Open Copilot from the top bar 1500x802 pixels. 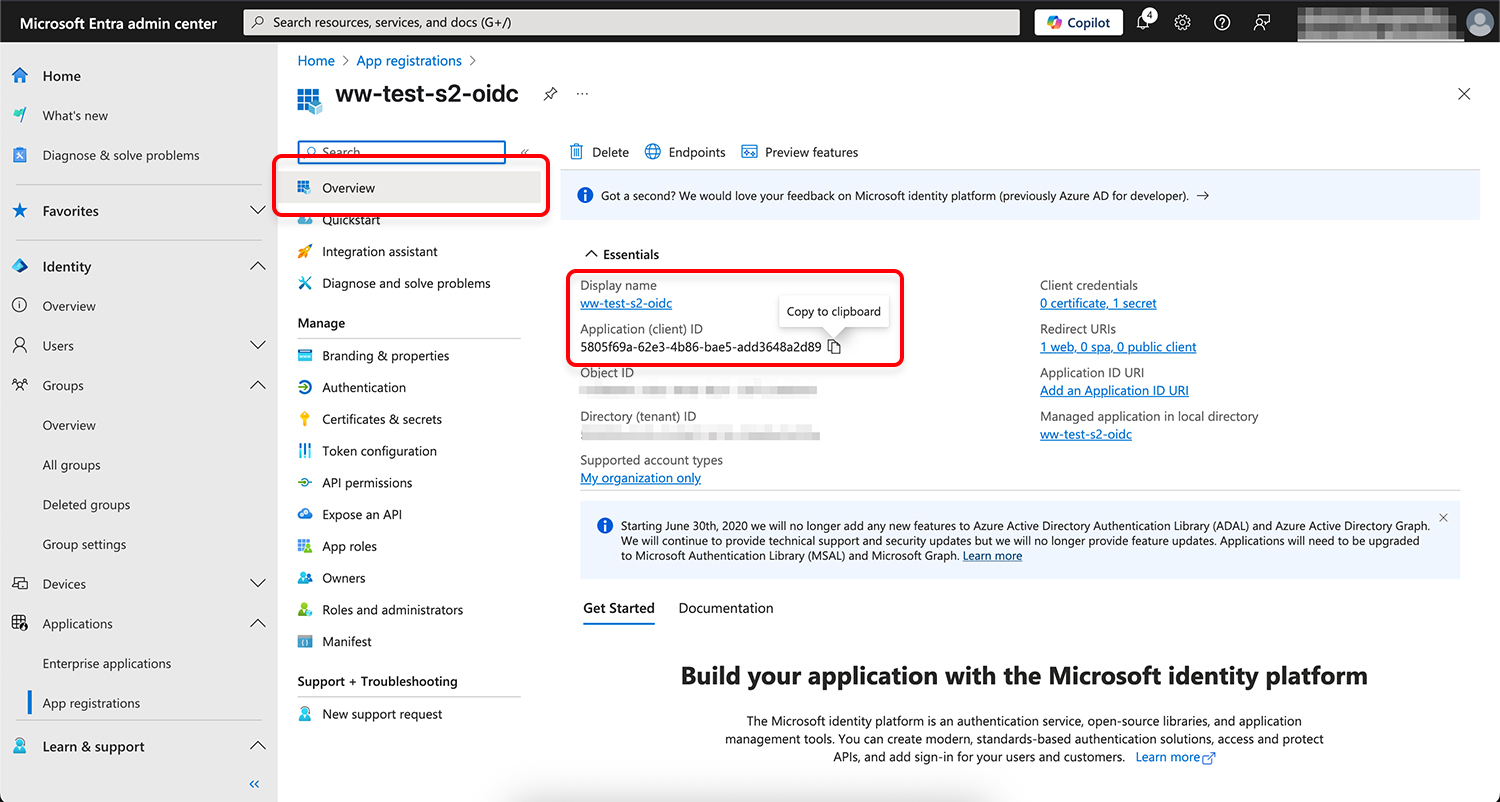click(1078, 21)
